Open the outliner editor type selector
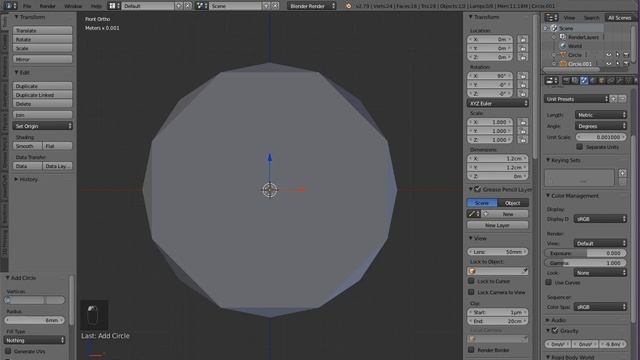The height and width of the screenshot is (360, 640). 551,18
